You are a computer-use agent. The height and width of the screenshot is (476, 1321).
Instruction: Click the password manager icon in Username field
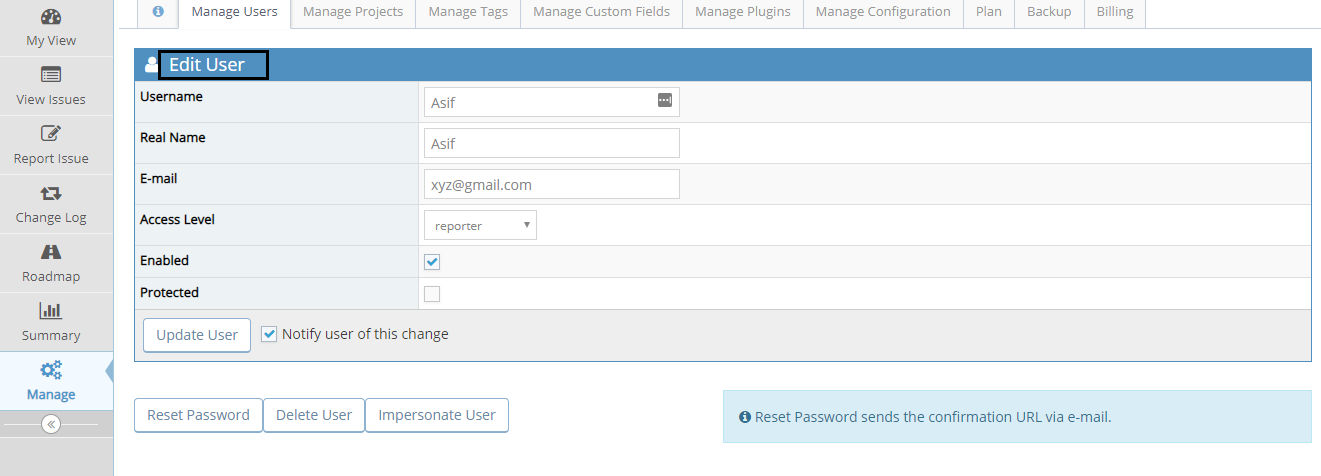665,100
